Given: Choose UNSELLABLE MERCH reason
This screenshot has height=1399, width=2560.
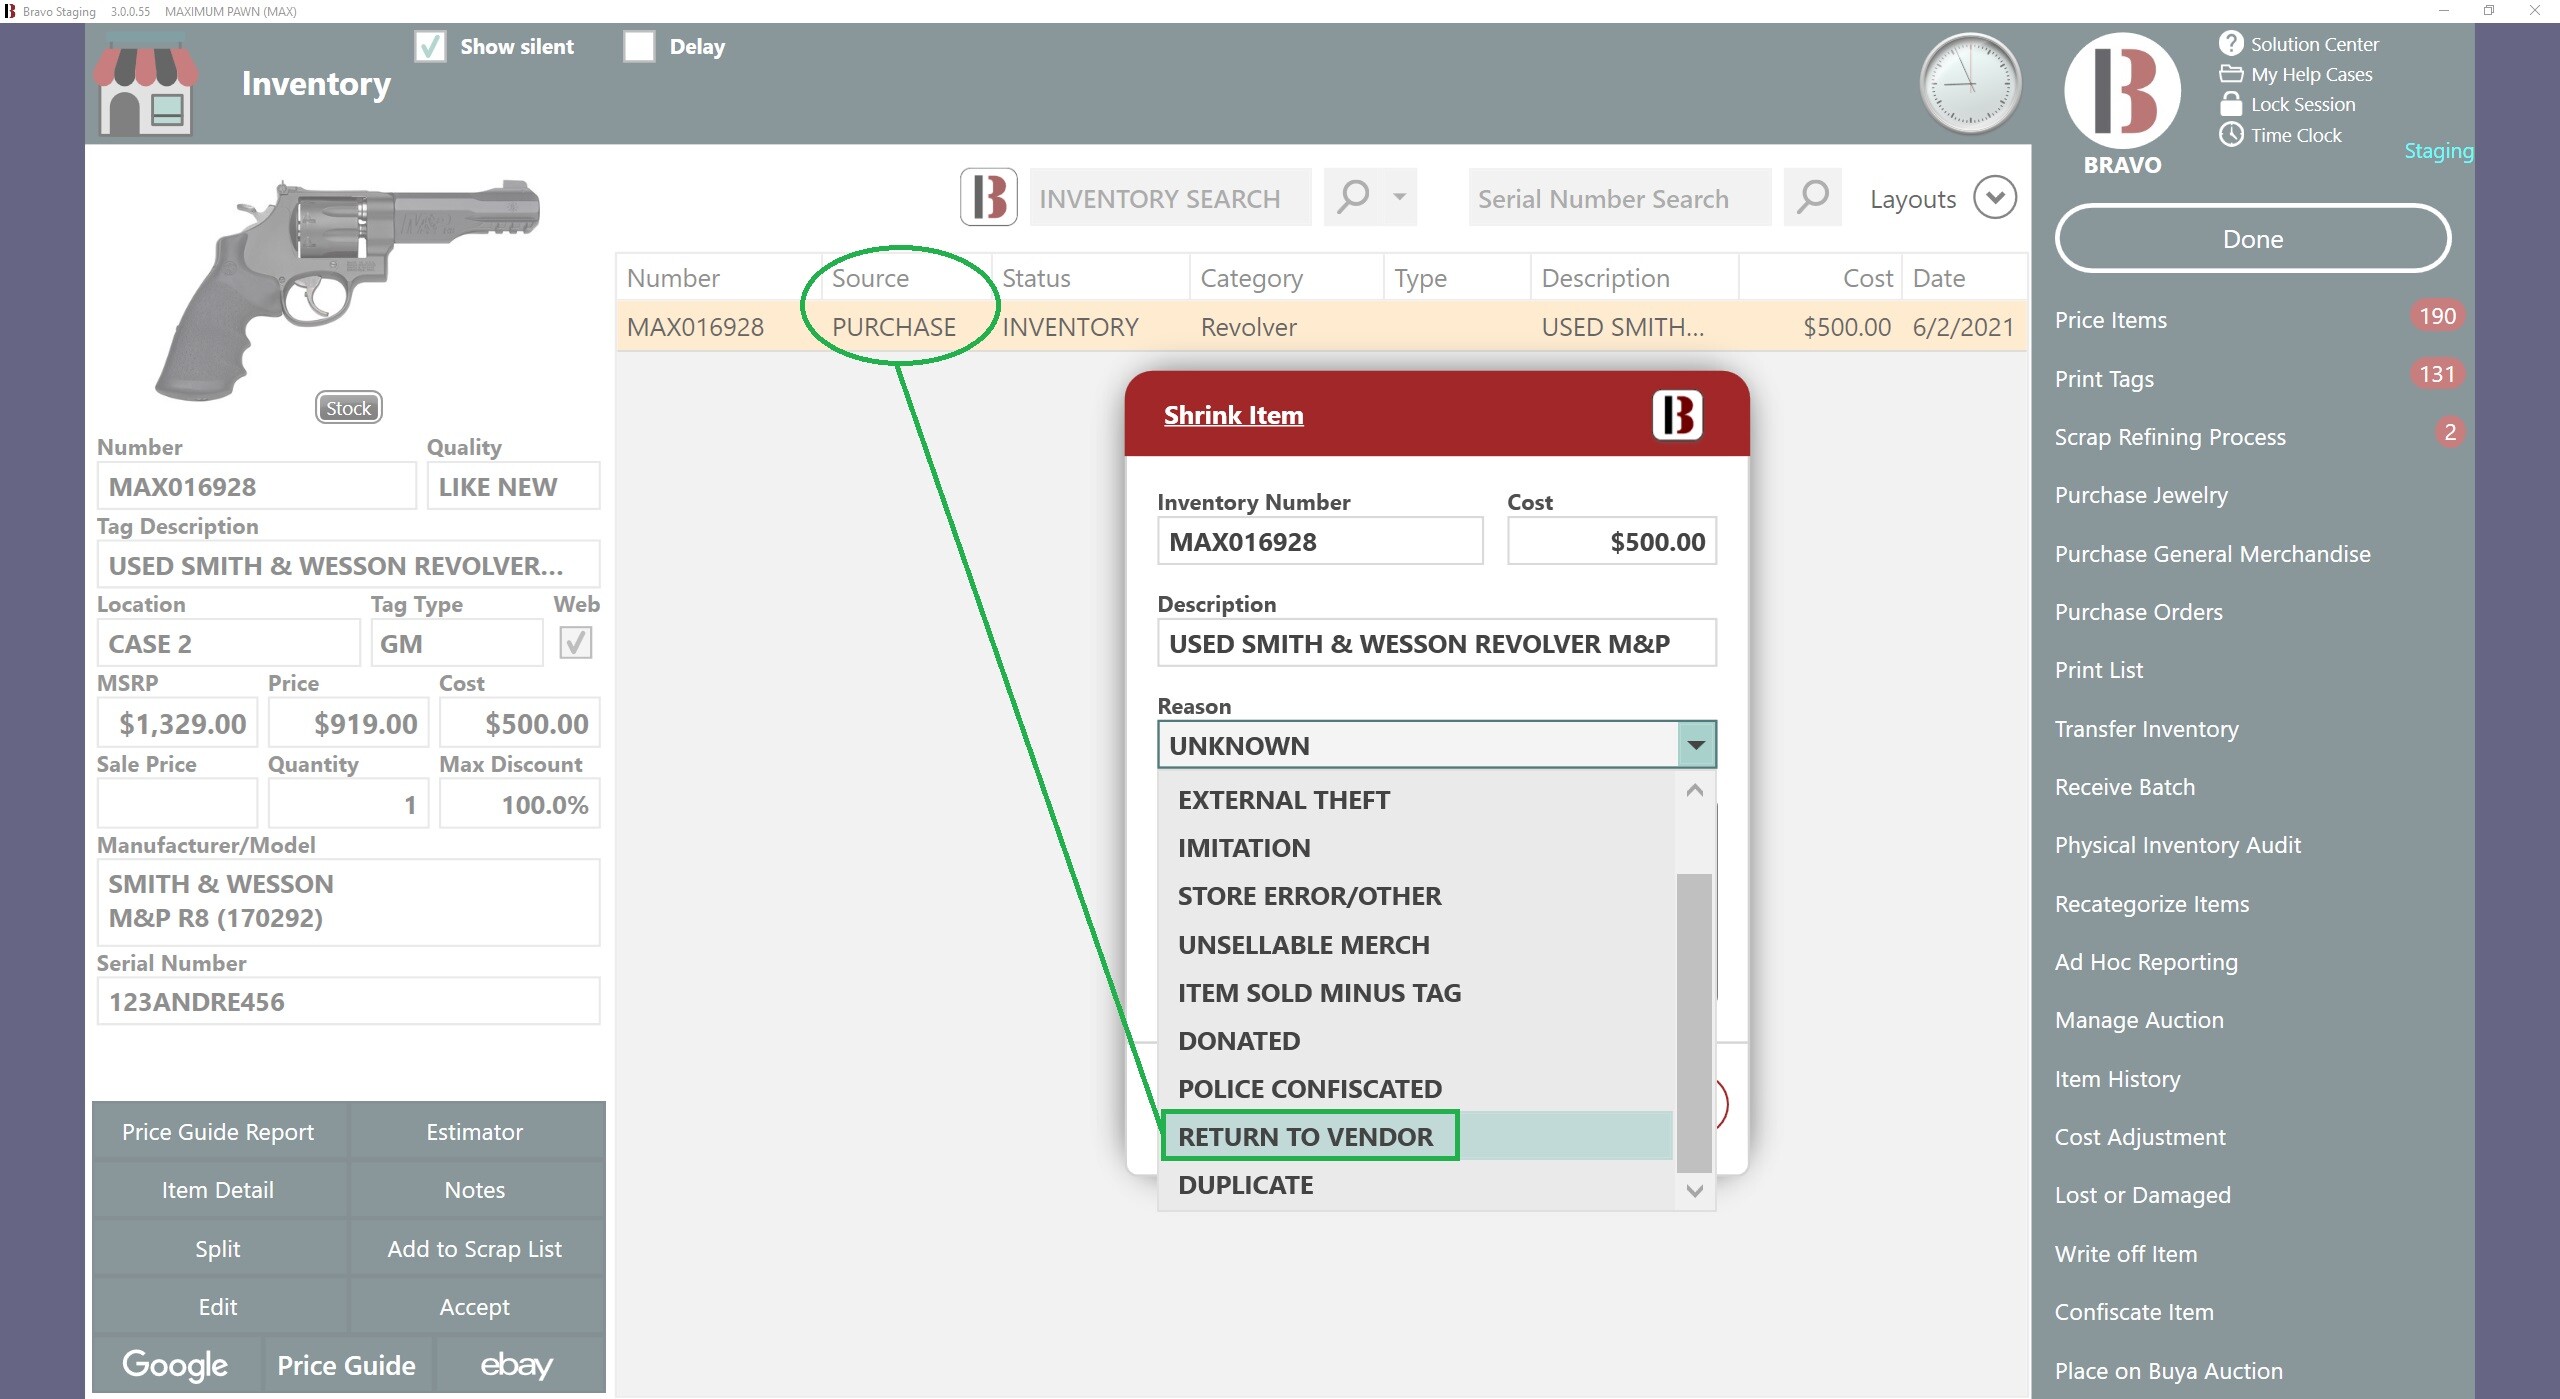Looking at the screenshot, I should click(x=1415, y=944).
